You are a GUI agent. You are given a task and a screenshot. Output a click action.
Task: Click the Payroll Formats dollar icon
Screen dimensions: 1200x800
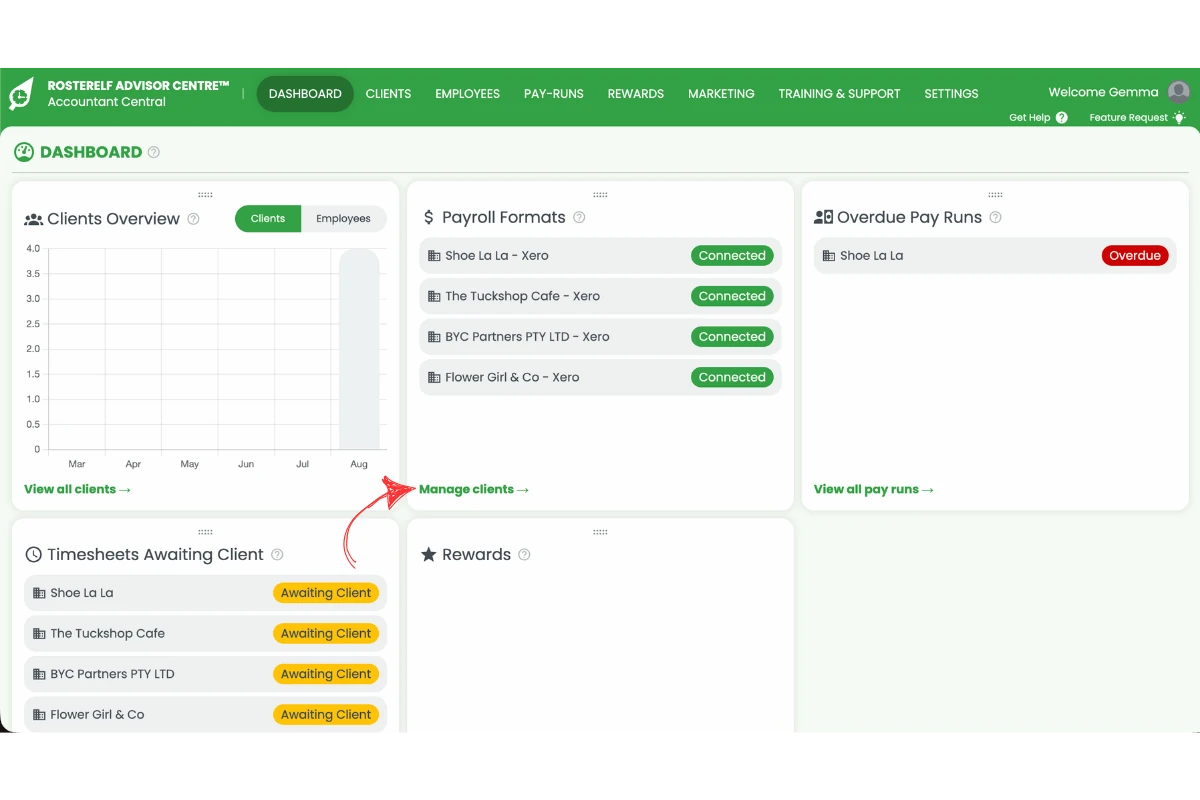[429, 218]
